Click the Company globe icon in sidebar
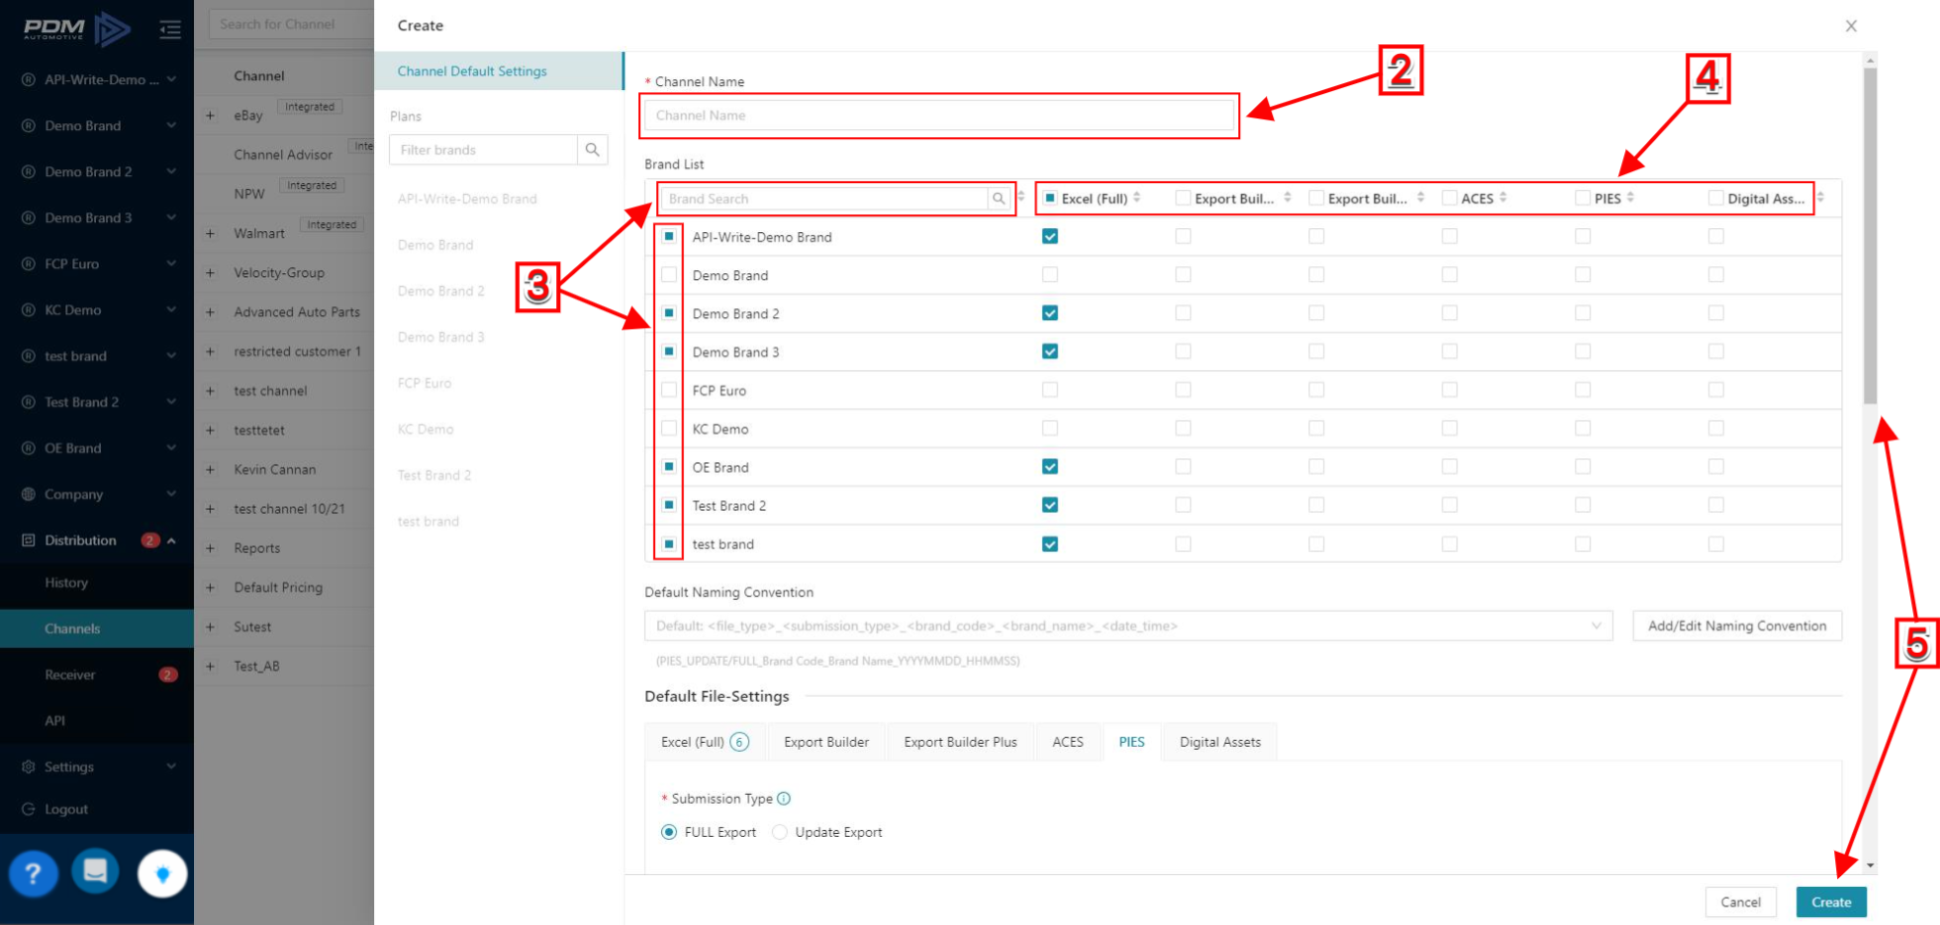1940x925 pixels. point(28,494)
